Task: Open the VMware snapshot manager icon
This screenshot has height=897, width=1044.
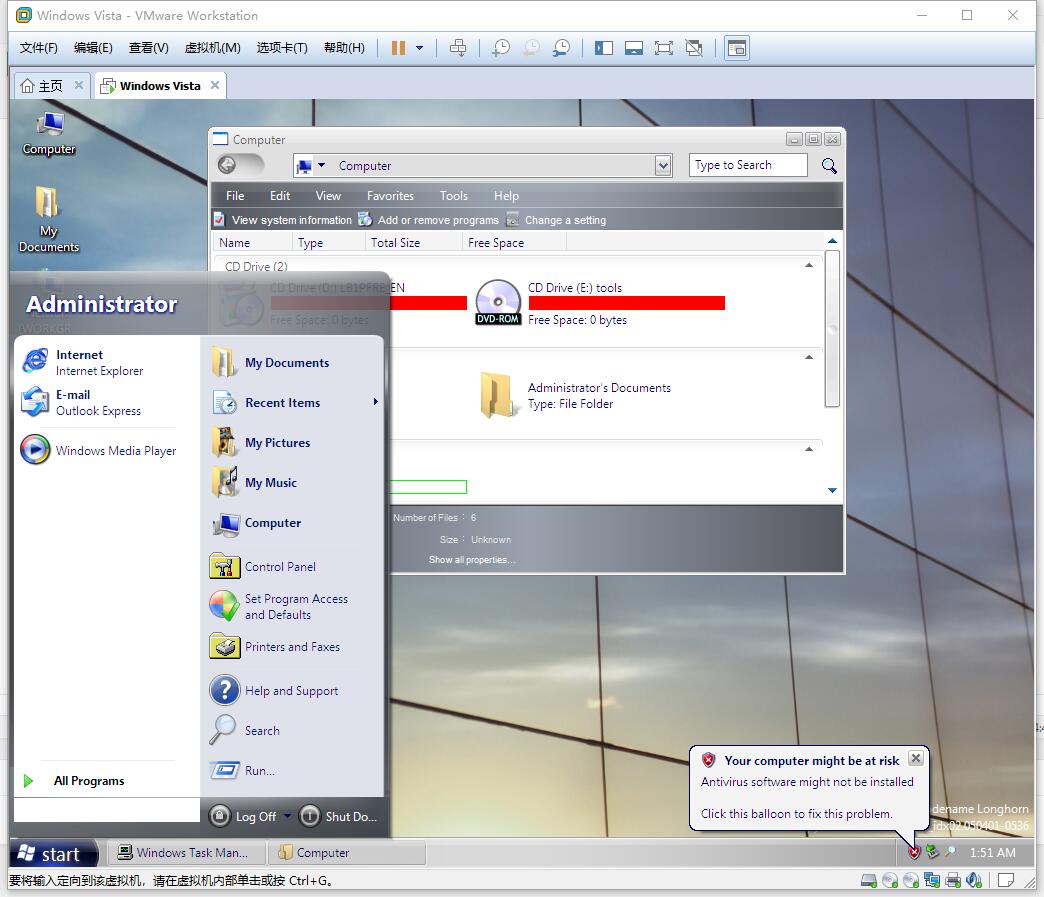Action: [561, 48]
